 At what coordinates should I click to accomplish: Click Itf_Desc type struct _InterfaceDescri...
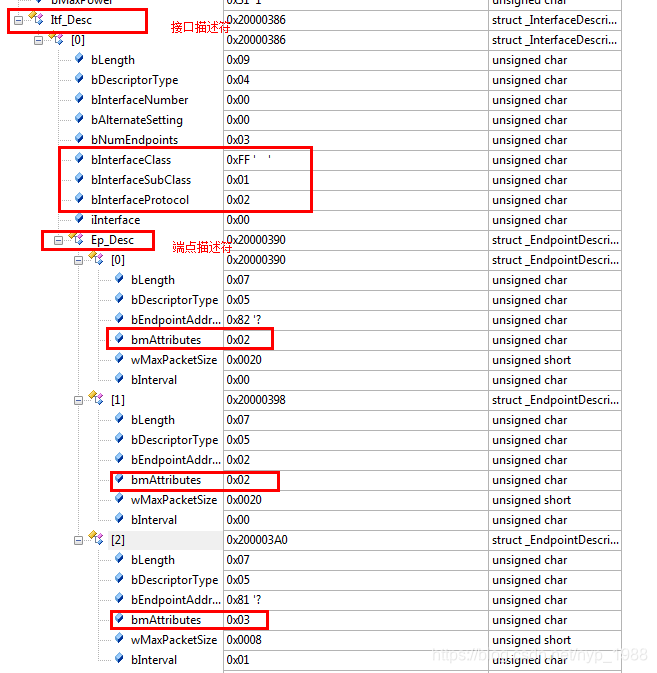[x=554, y=20]
